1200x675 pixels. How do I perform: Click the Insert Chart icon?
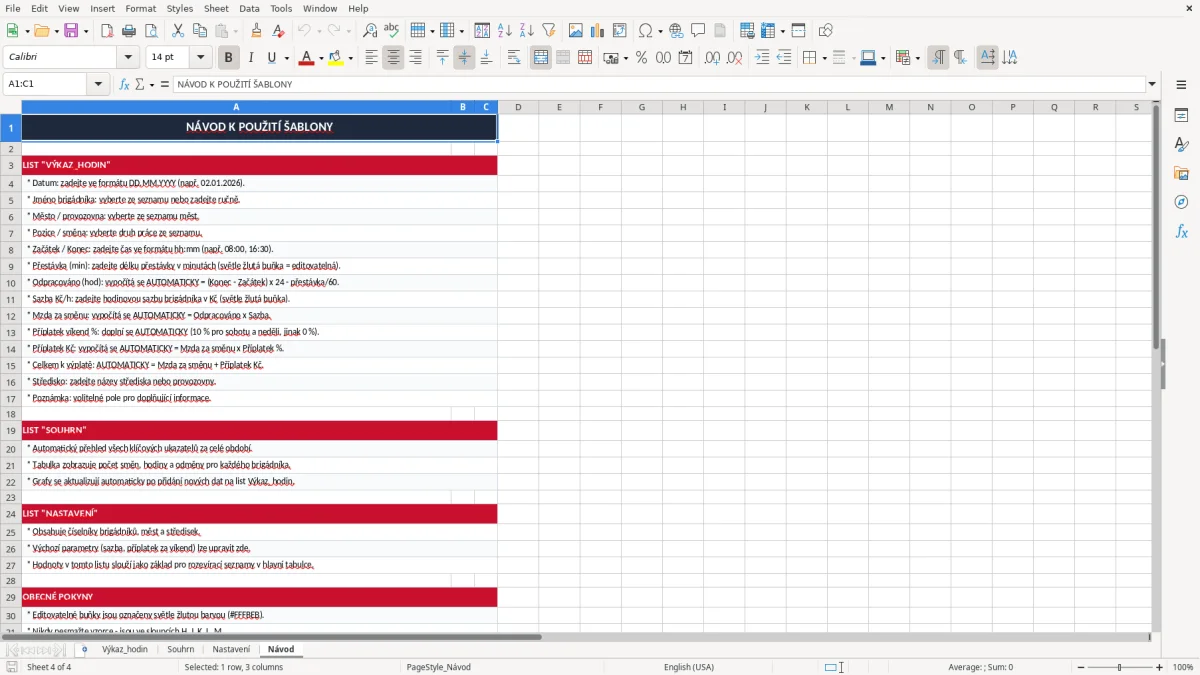click(x=597, y=31)
